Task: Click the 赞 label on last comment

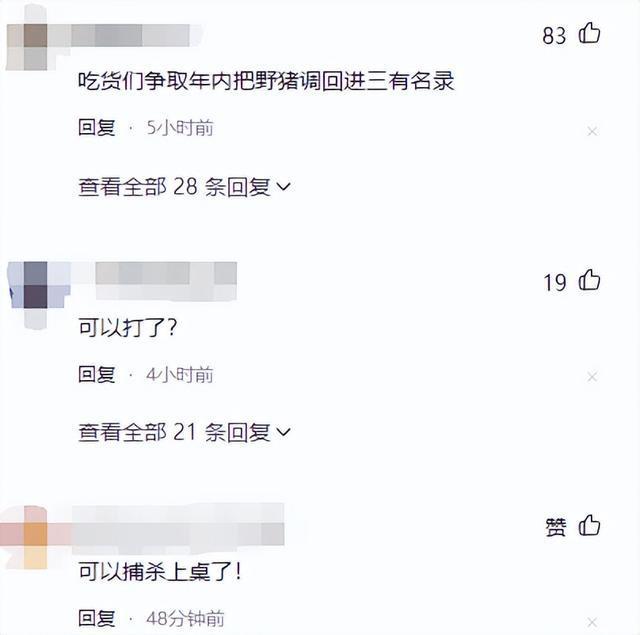Action: (556, 527)
